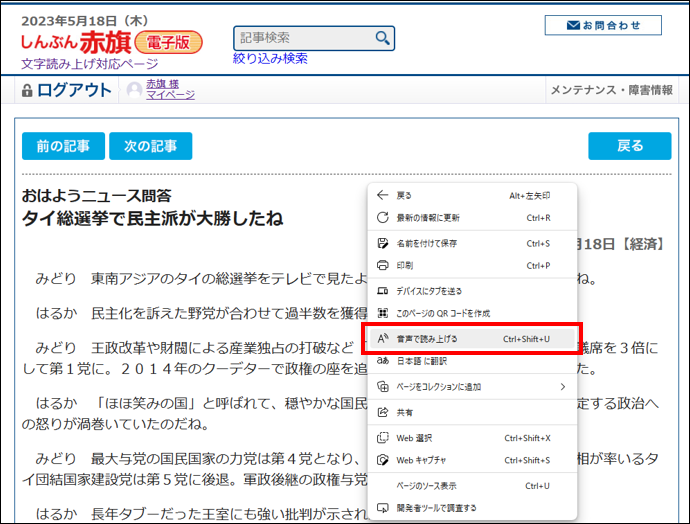
Task: Click the magnifier search icon
Action: click(x=382, y=38)
